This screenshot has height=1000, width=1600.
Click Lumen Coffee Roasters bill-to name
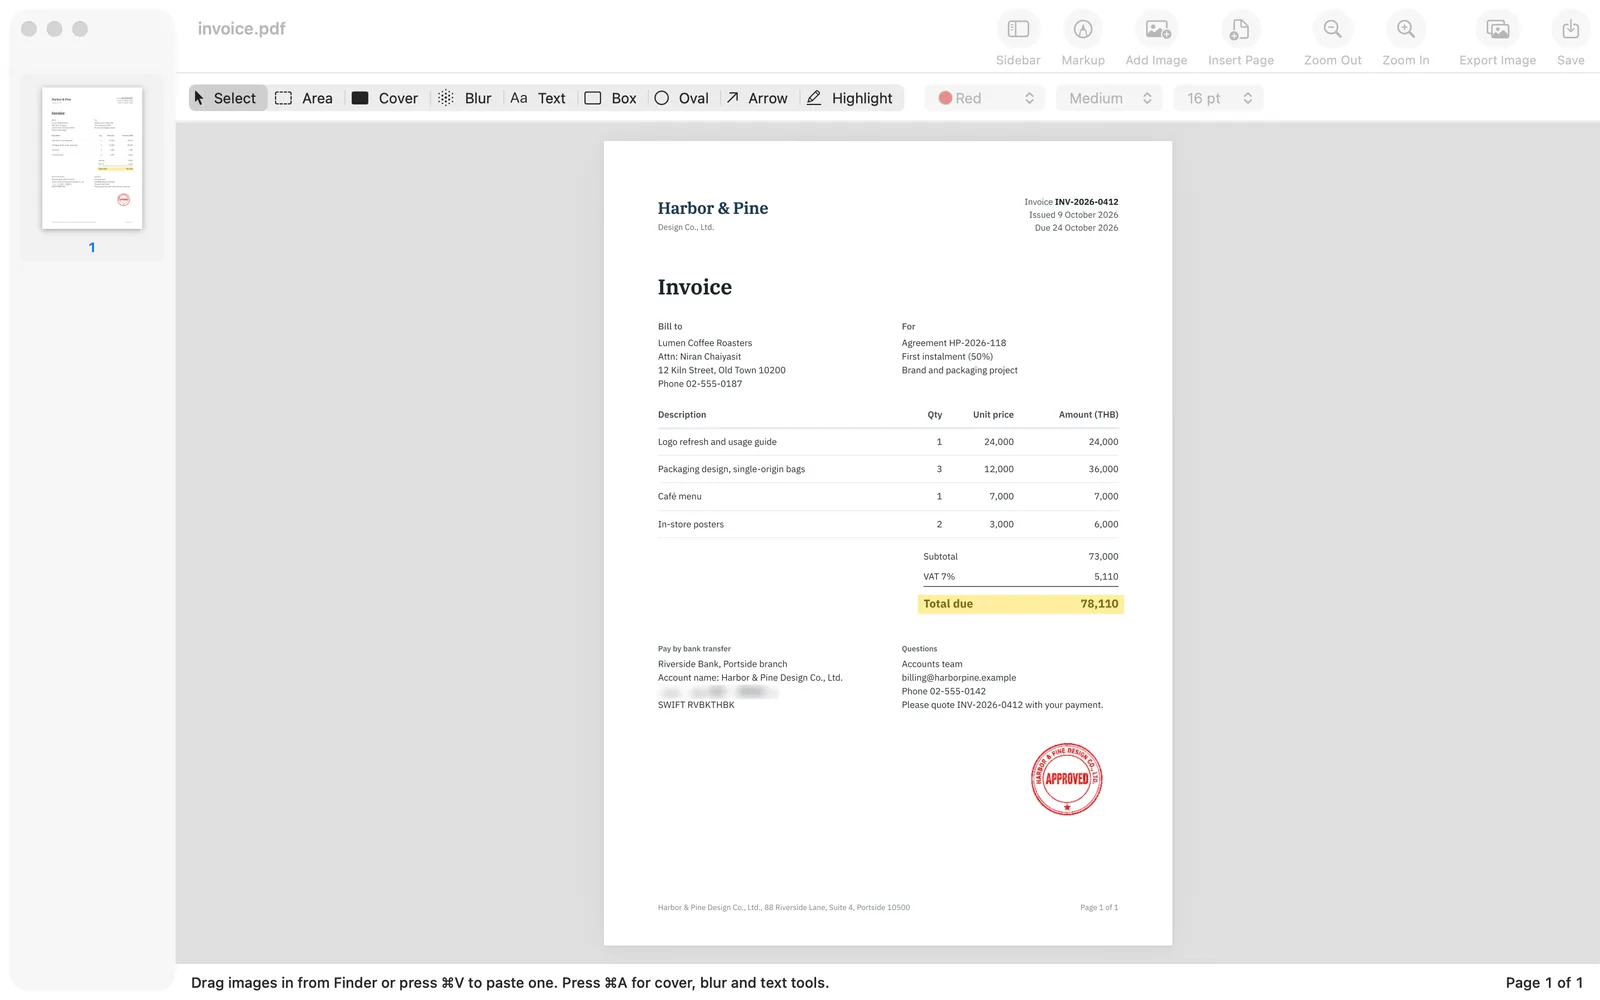(x=705, y=343)
